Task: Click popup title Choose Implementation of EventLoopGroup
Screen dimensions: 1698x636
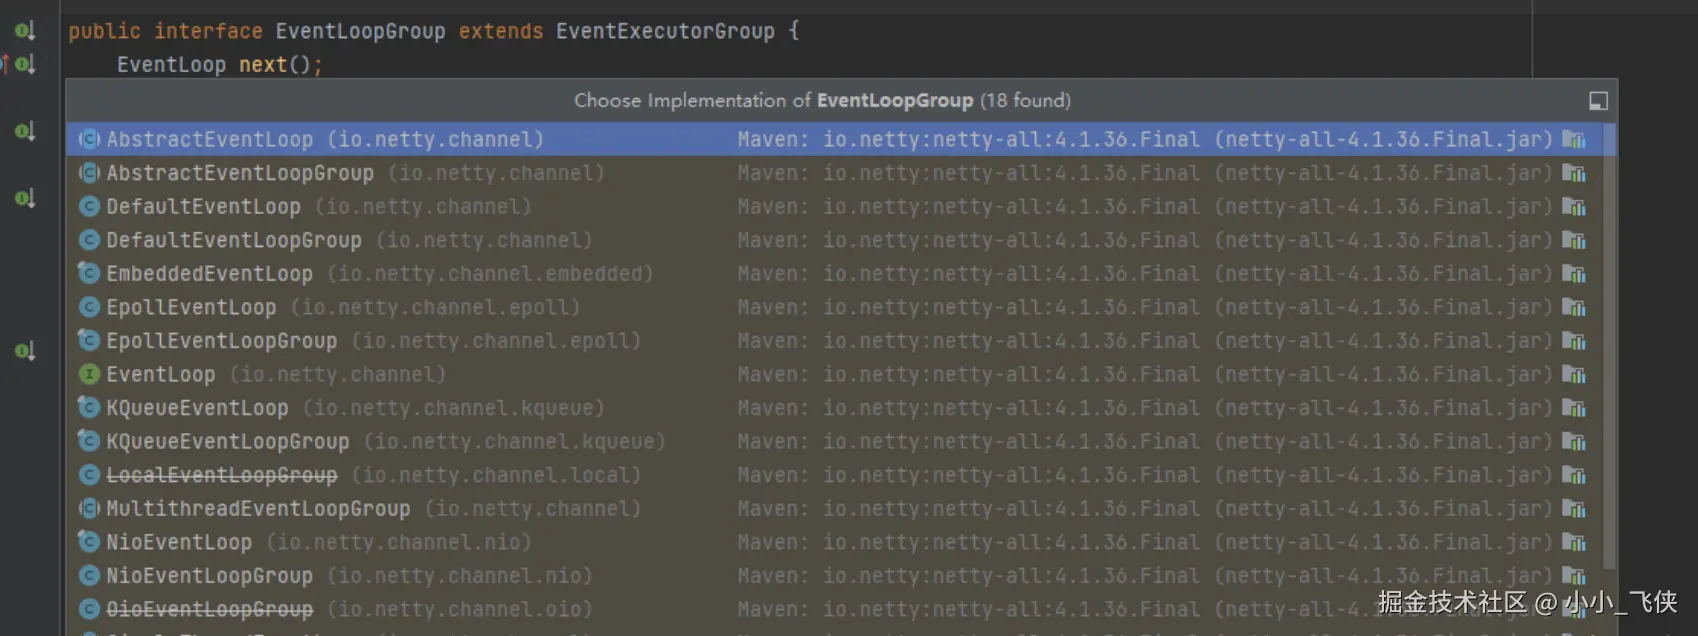Action: click(x=822, y=100)
